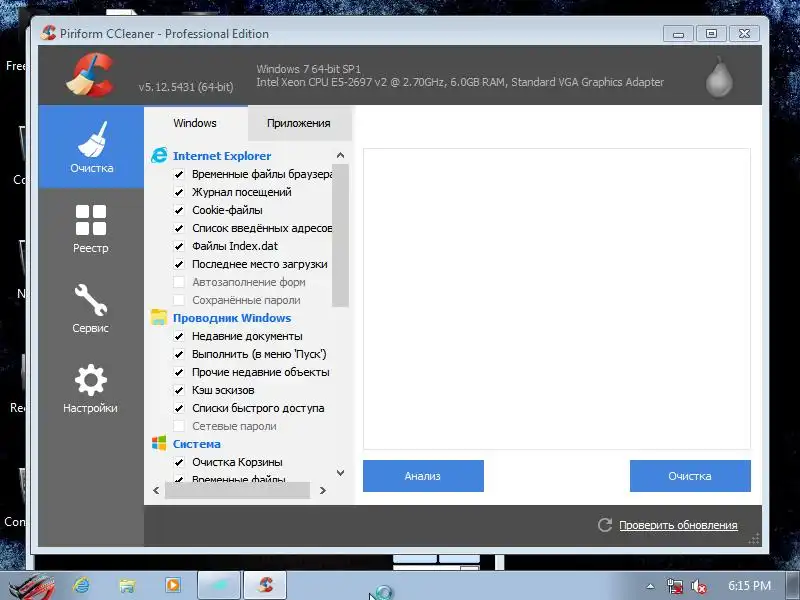Switch to the CCleaner taskbar button

click(x=265, y=585)
